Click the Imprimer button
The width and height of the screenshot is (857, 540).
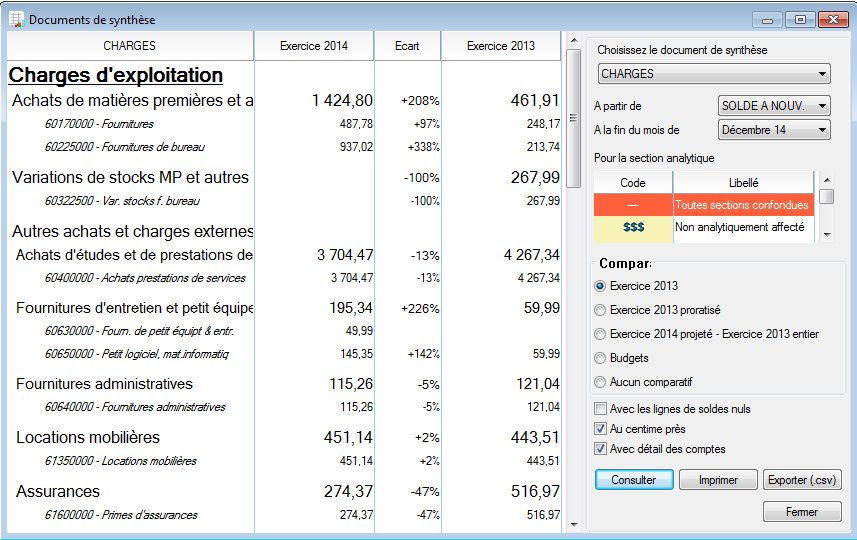click(x=718, y=480)
